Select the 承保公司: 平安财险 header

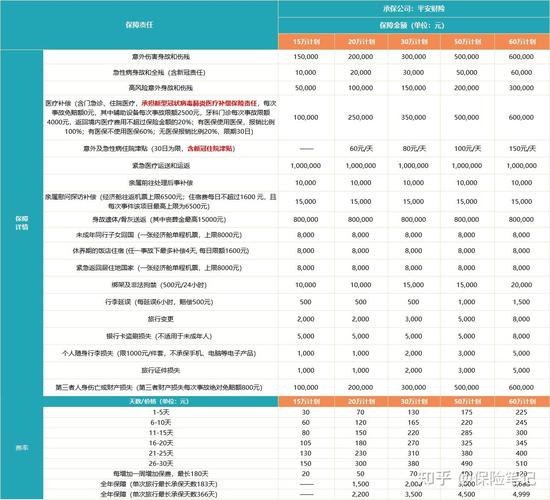coord(414,9)
